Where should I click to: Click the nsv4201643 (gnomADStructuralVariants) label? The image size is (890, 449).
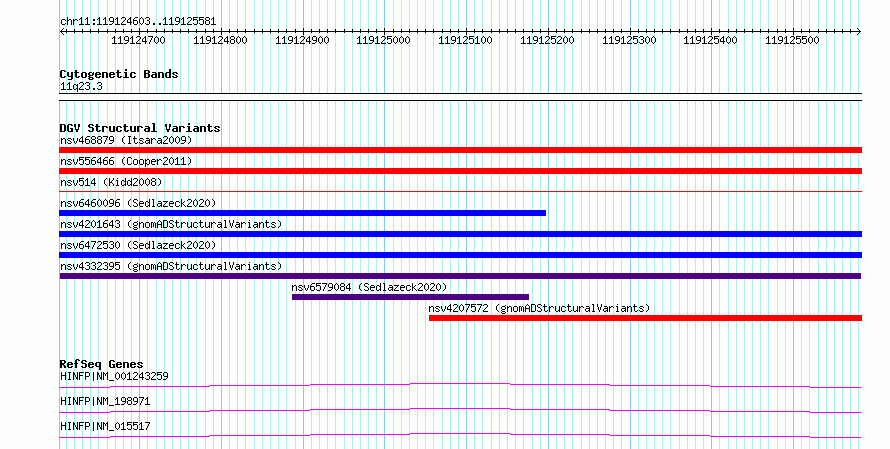tap(171, 224)
